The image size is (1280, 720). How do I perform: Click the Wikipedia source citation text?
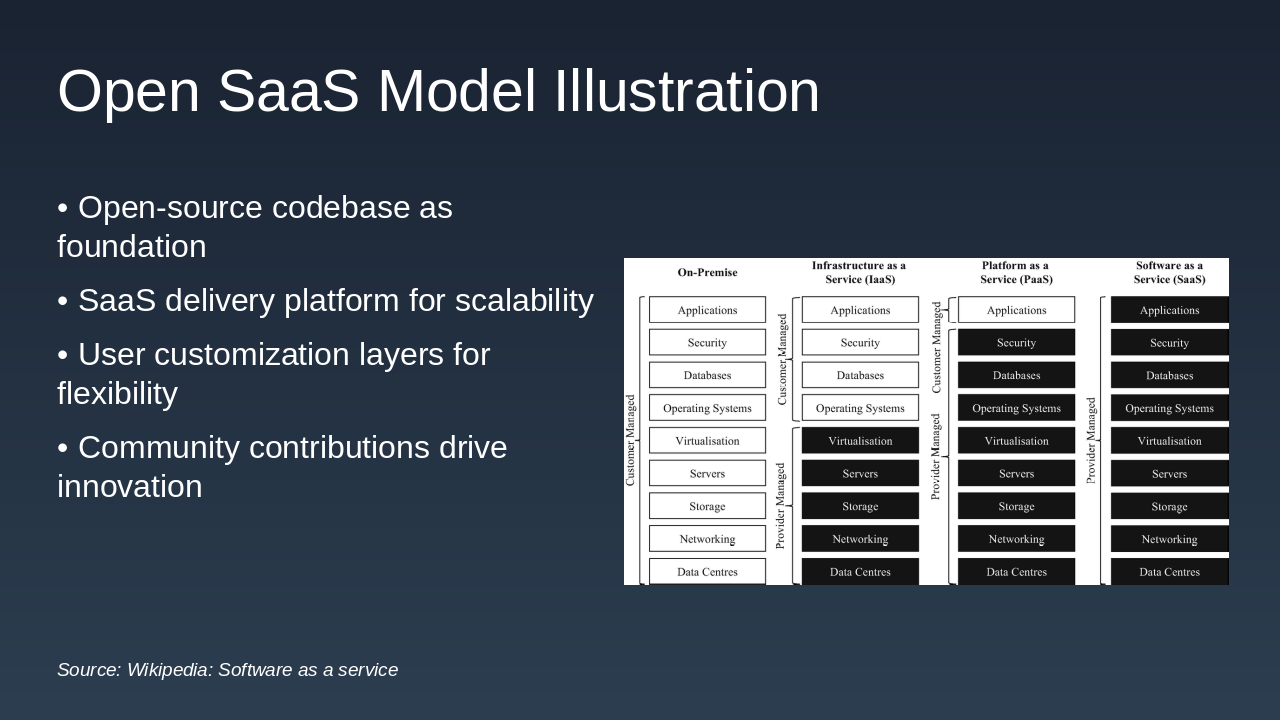[x=227, y=670]
